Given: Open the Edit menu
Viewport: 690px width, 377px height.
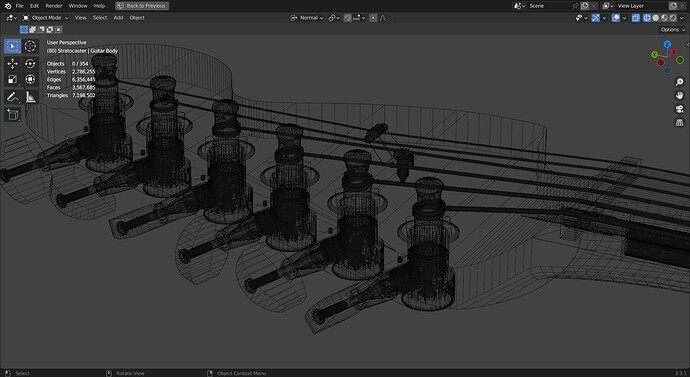Looking at the screenshot, I should click(x=34, y=6).
